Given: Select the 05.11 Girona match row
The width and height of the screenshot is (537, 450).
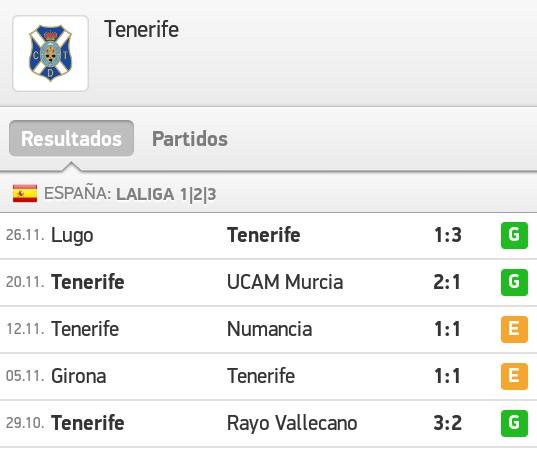Looking at the screenshot, I should [268, 376].
